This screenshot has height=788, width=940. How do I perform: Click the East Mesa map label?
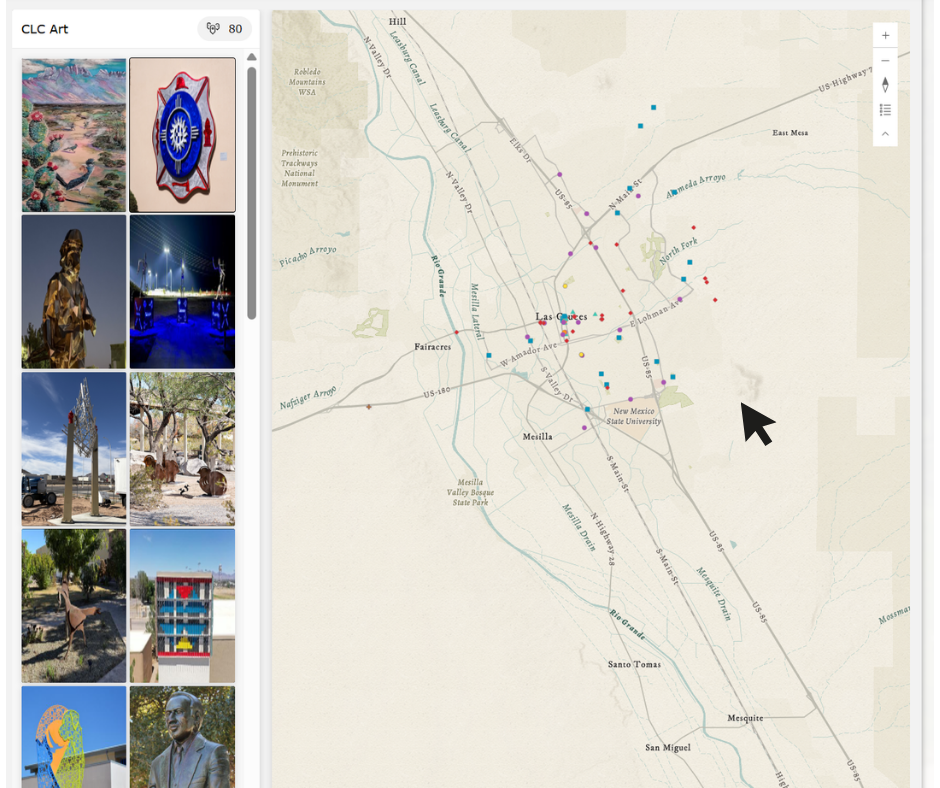790,133
